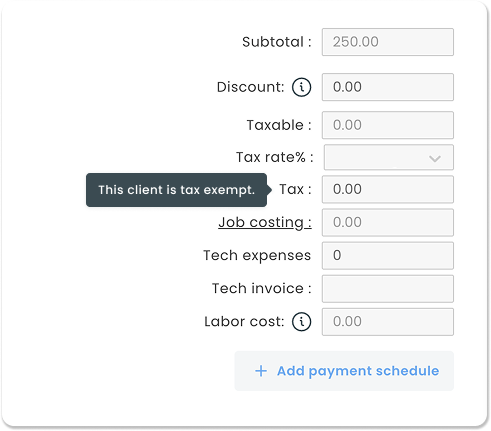Select the Labor cost value field
This screenshot has height=431, width=491.
(x=388, y=322)
